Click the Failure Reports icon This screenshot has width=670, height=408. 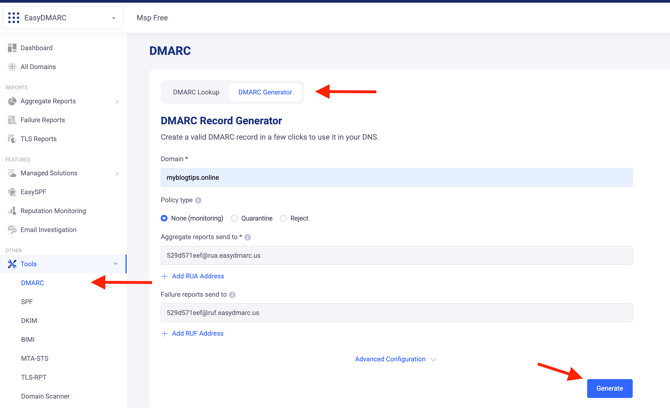tap(12, 120)
